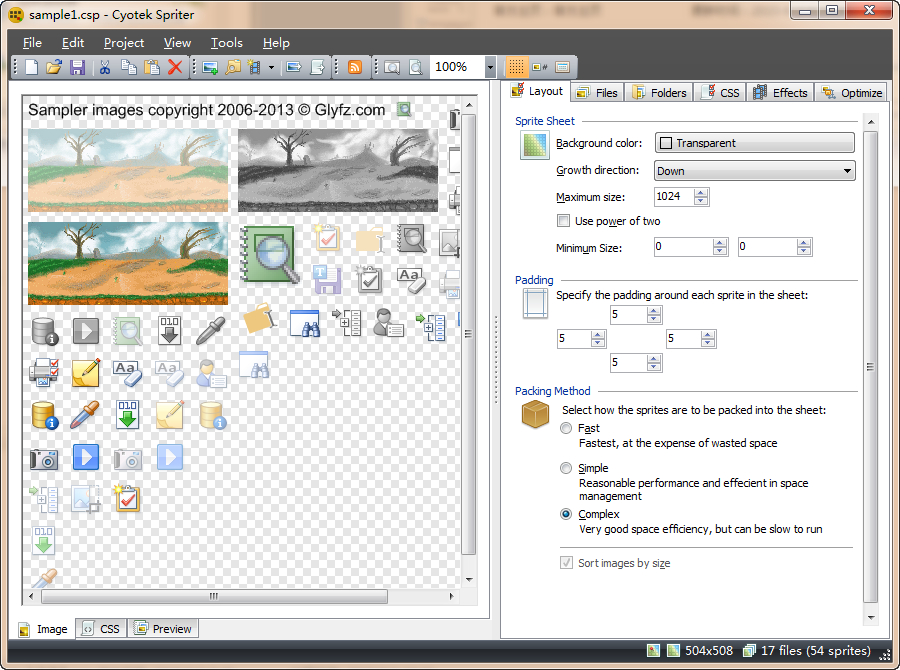
Task: Increase Maximum size with up stepper
Action: (x=701, y=192)
